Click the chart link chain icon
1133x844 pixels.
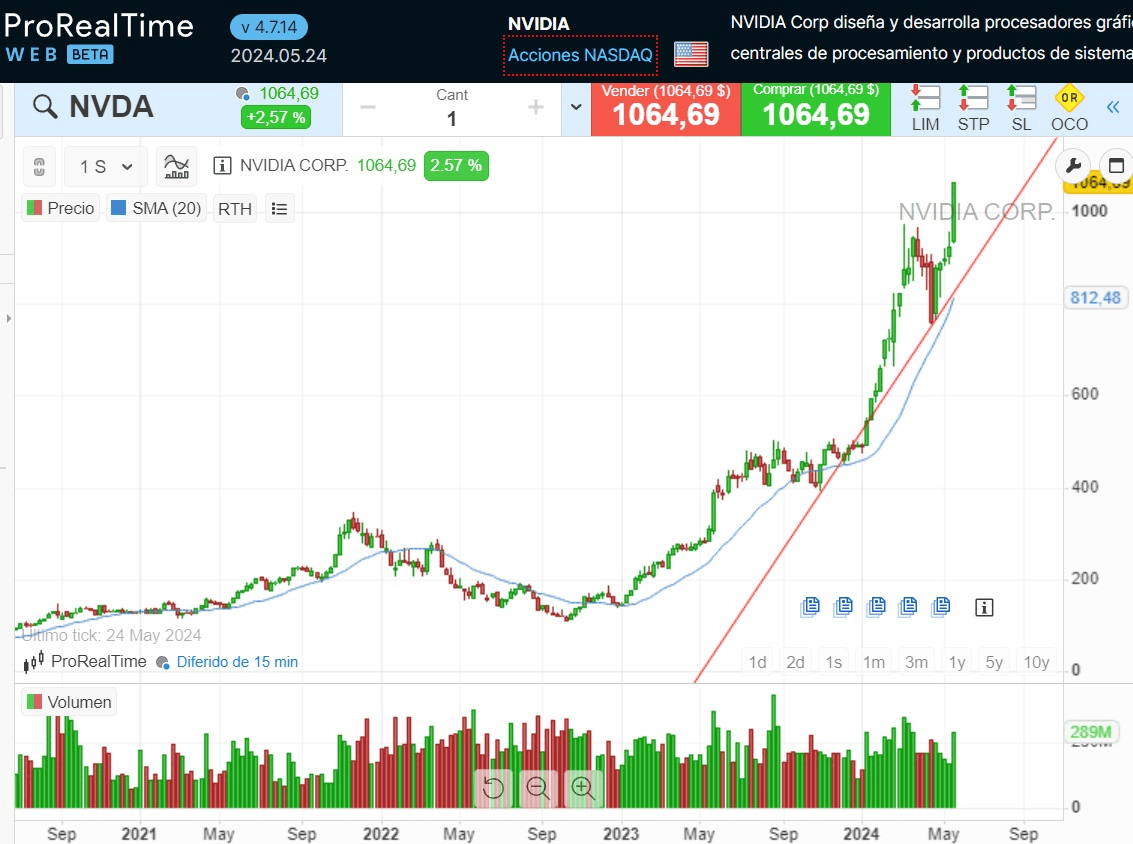[40, 166]
